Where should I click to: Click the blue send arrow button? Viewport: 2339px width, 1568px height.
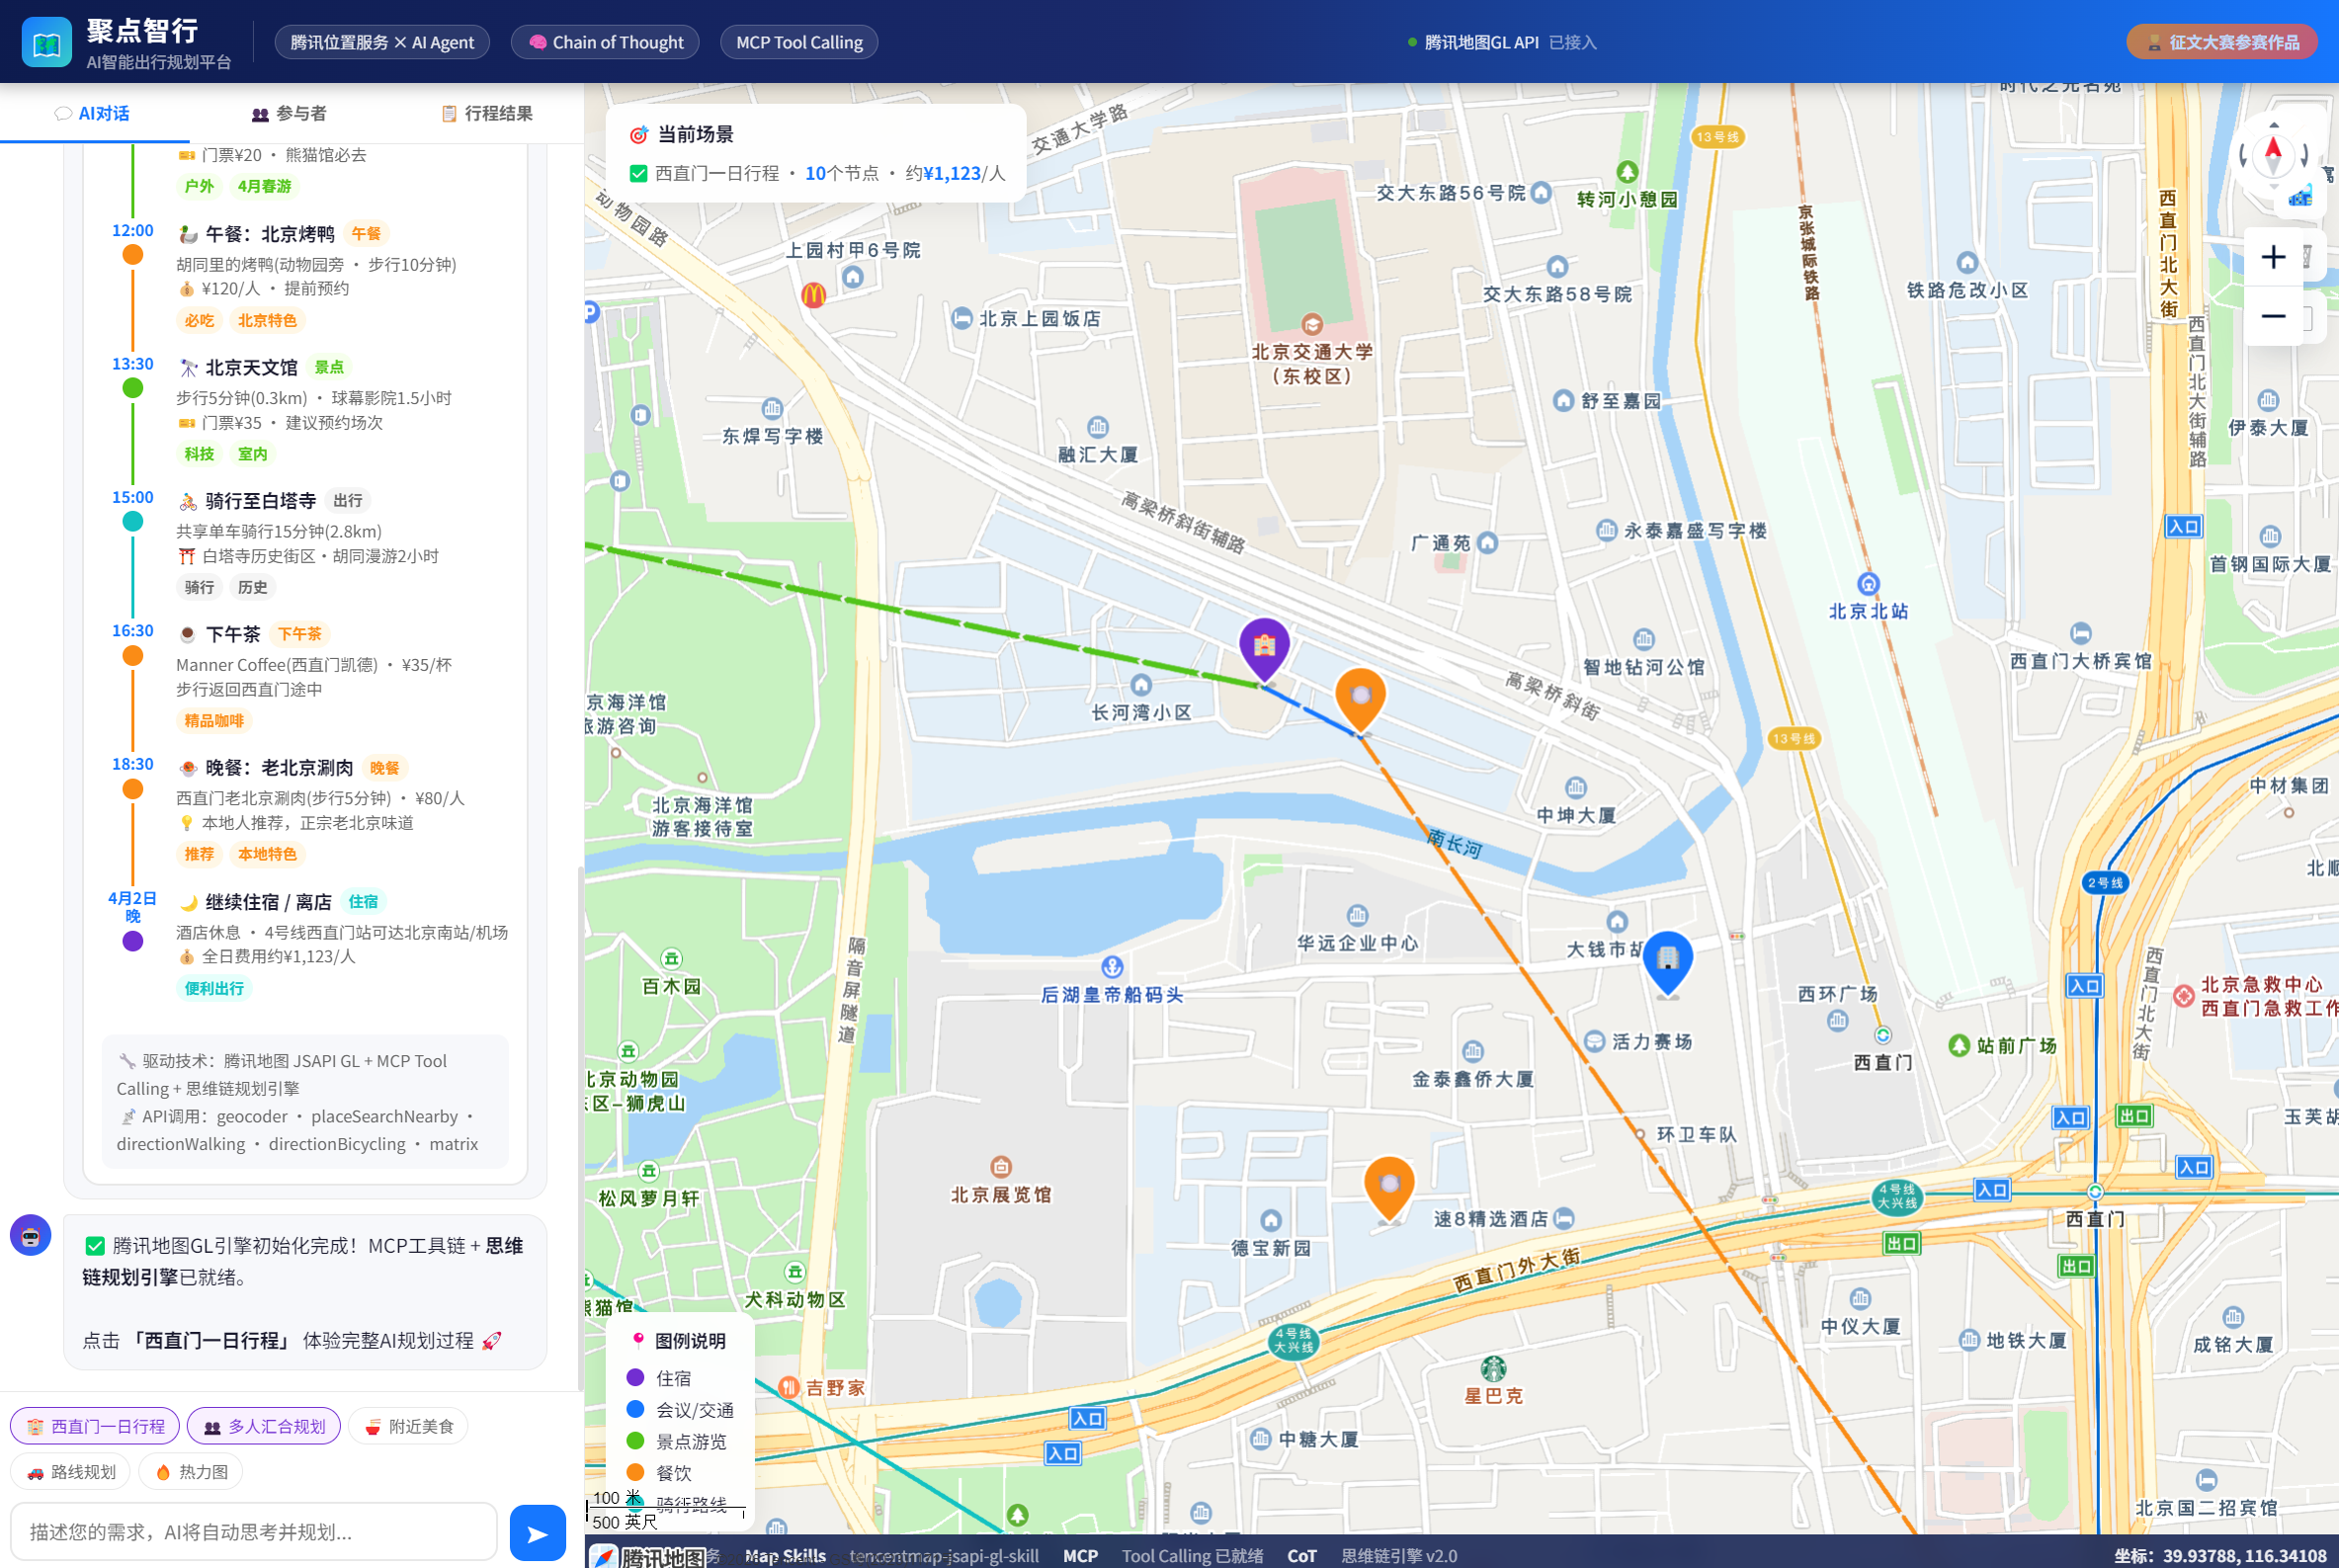tap(537, 1531)
